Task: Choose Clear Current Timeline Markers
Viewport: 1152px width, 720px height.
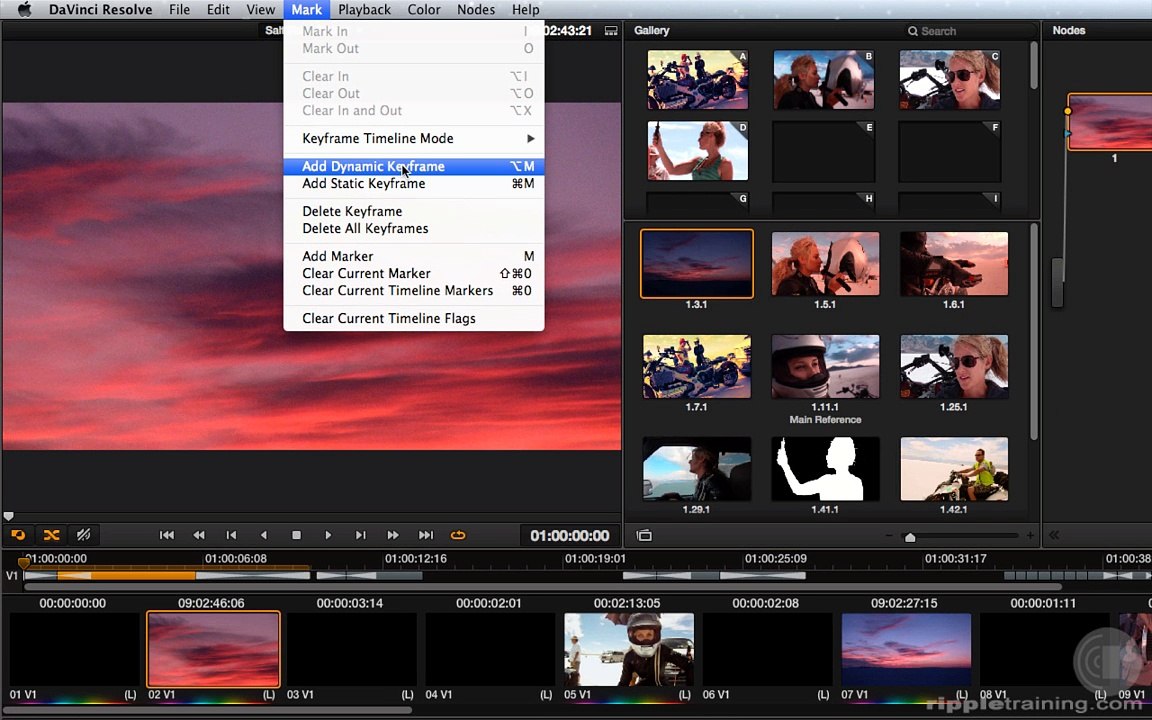Action: click(x=414, y=290)
